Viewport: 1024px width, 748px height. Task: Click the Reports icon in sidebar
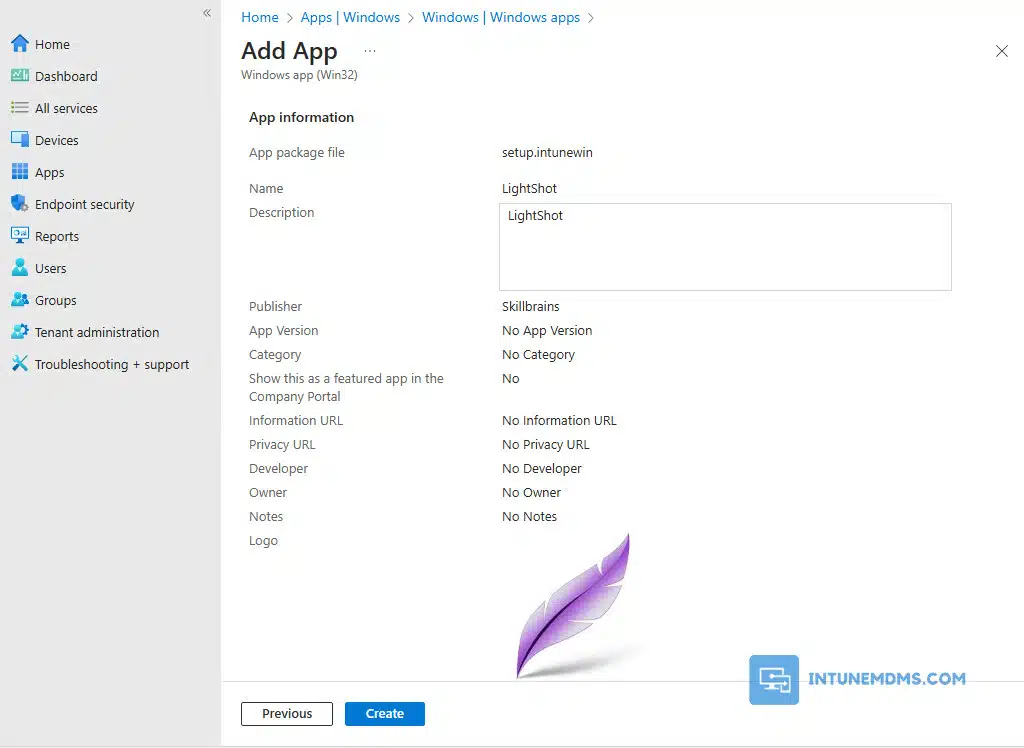[19, 236]
